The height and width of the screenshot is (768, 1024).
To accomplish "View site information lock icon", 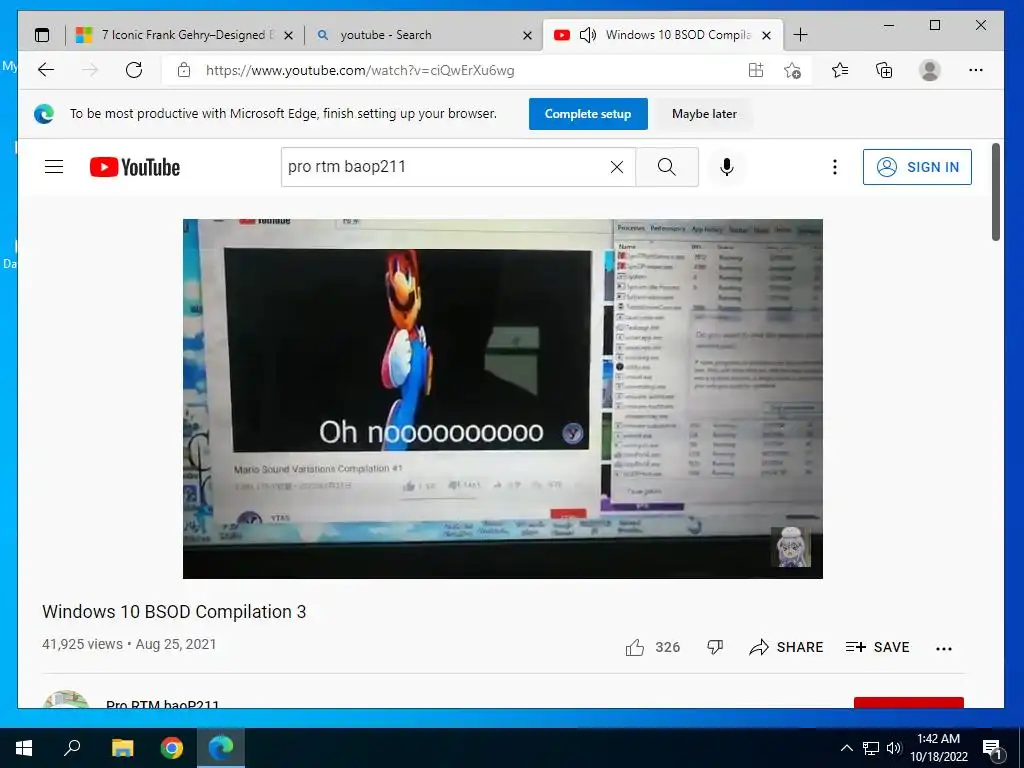I will pos(184,70).
